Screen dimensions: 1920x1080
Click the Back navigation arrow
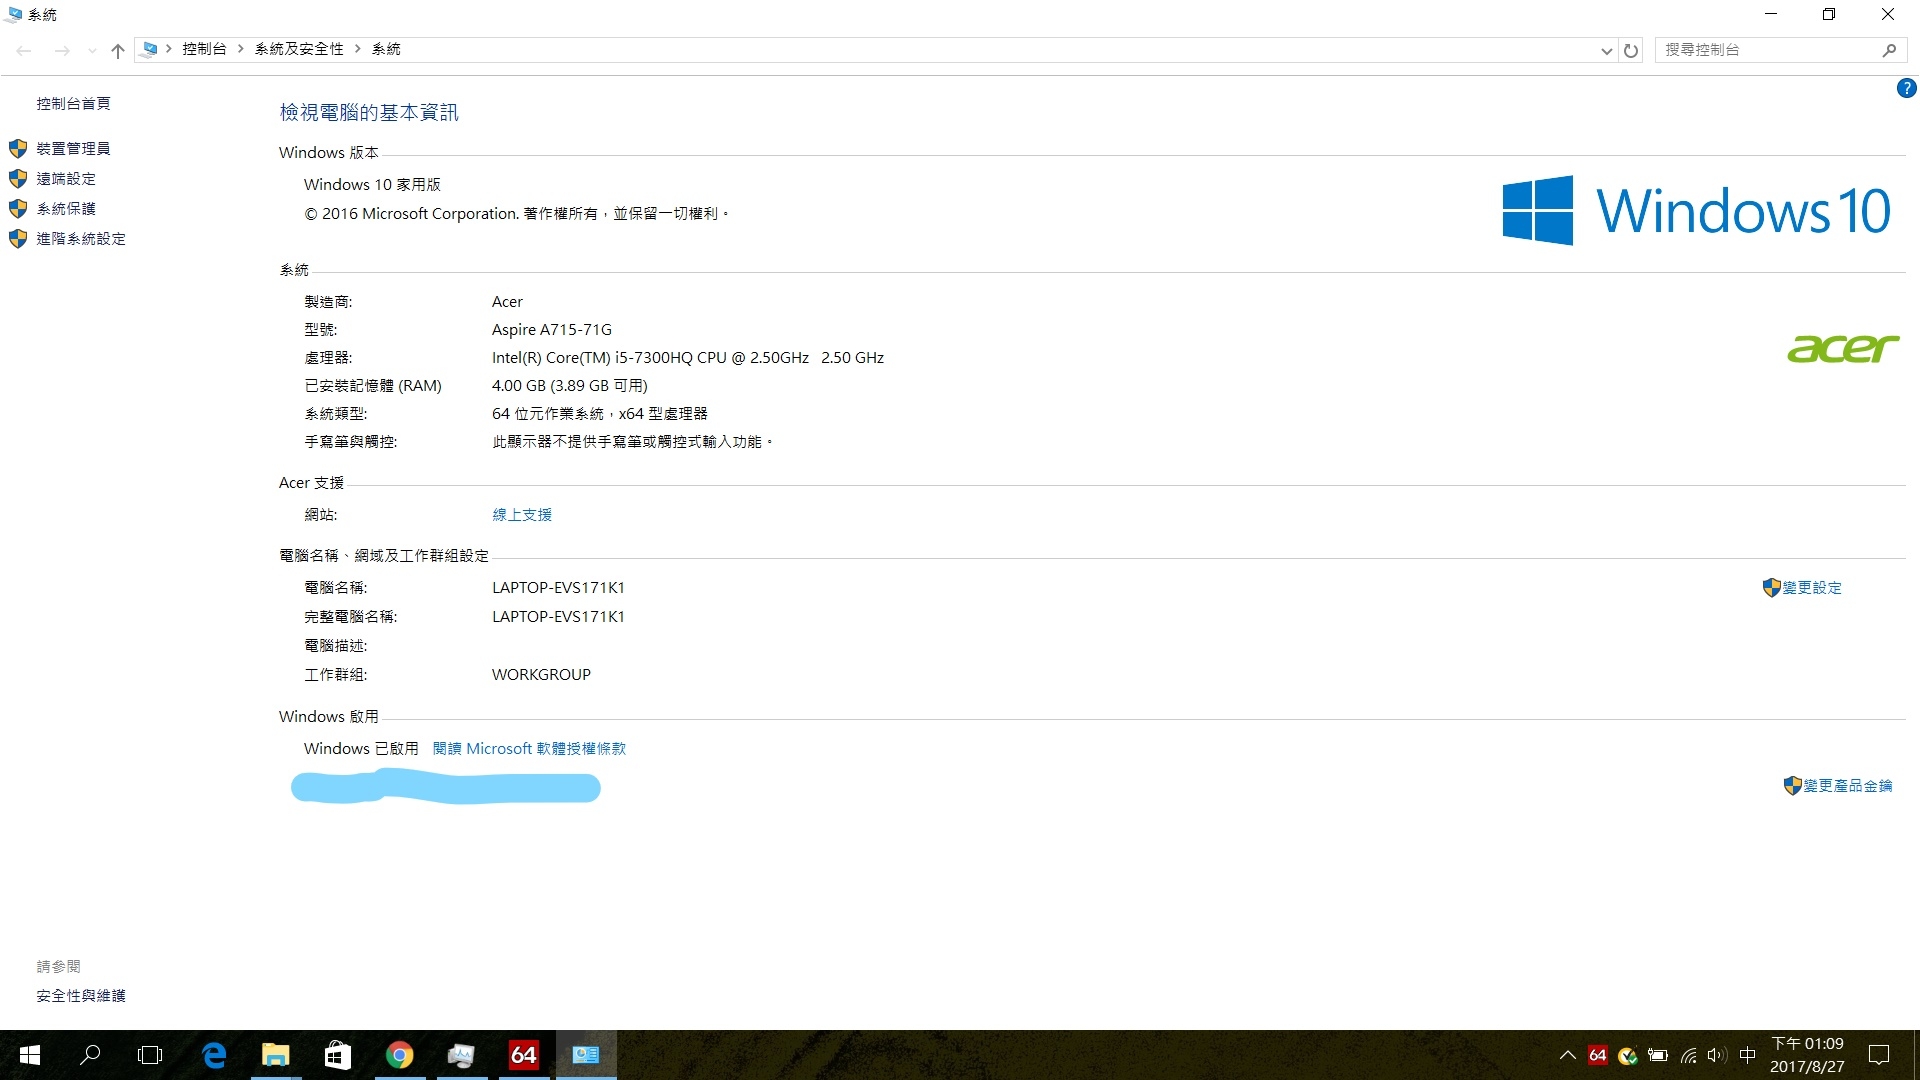coord(24,50)
